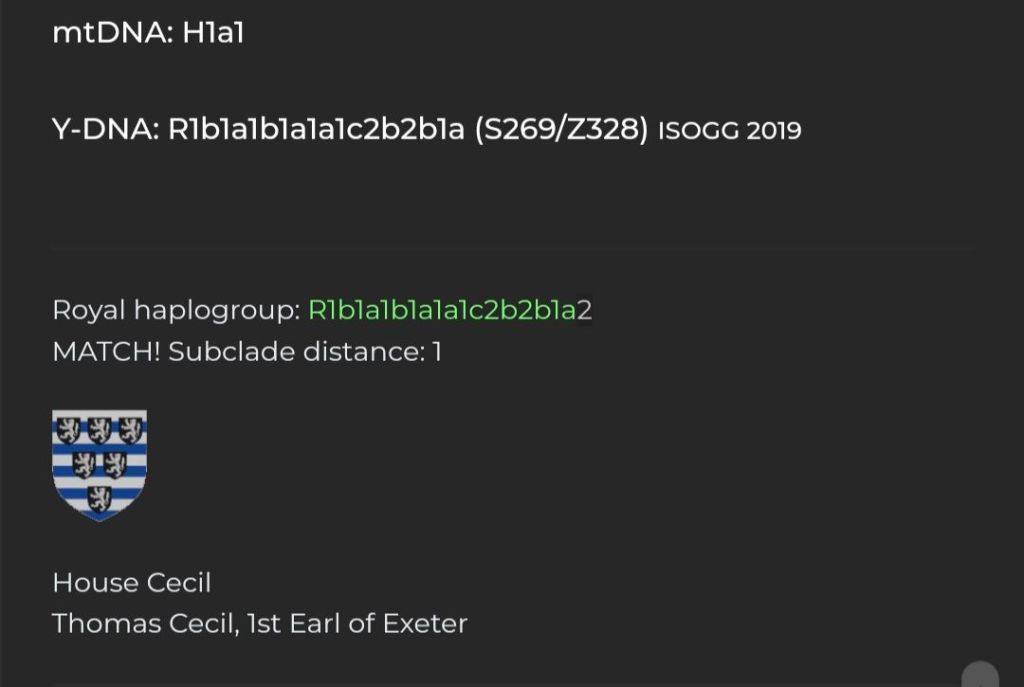Viewport: 1024px width, 687px height.
Task: Click the trailing white 2 after green haplogroup
Action: point(586,310)
